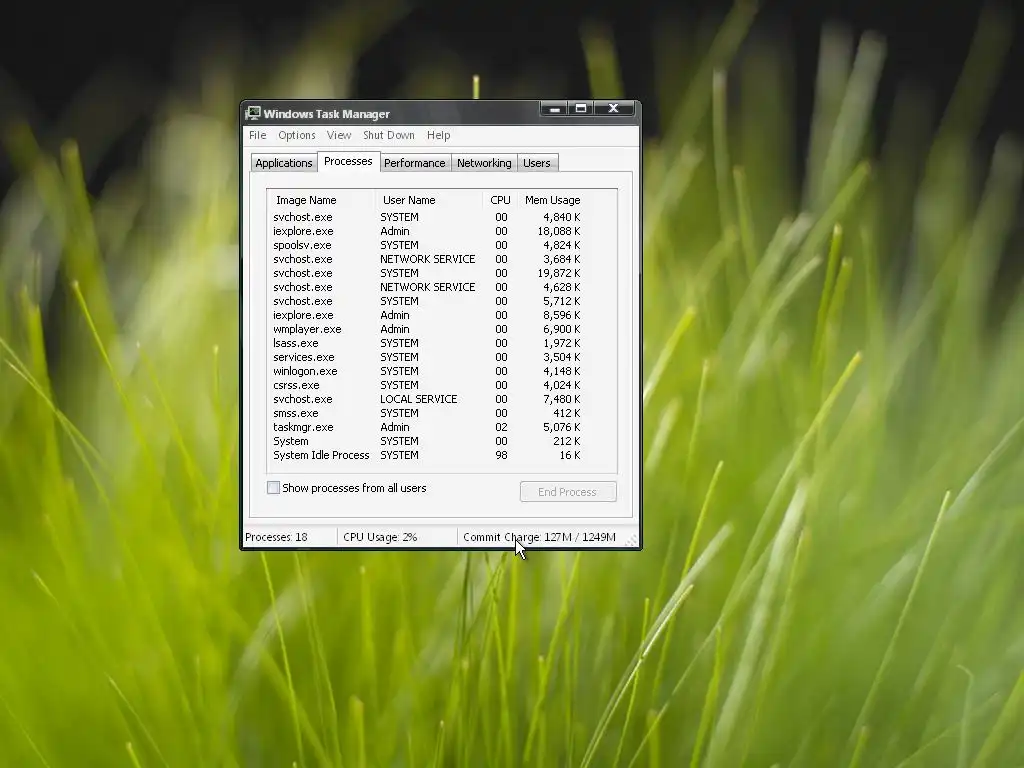Screen dimensions: 1024x768
Task: Select the lsass.exe process
Action: pos(426,343)
